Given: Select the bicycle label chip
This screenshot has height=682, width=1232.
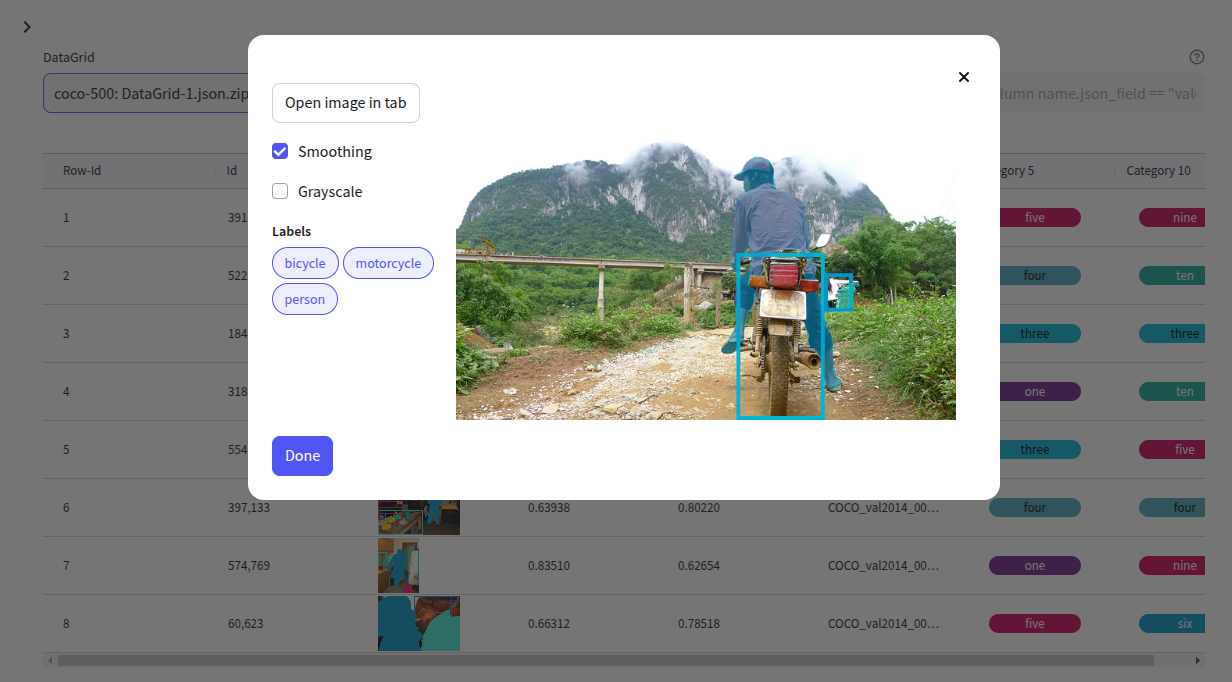Looking at the screenshot, I should [x=305, y=263].
